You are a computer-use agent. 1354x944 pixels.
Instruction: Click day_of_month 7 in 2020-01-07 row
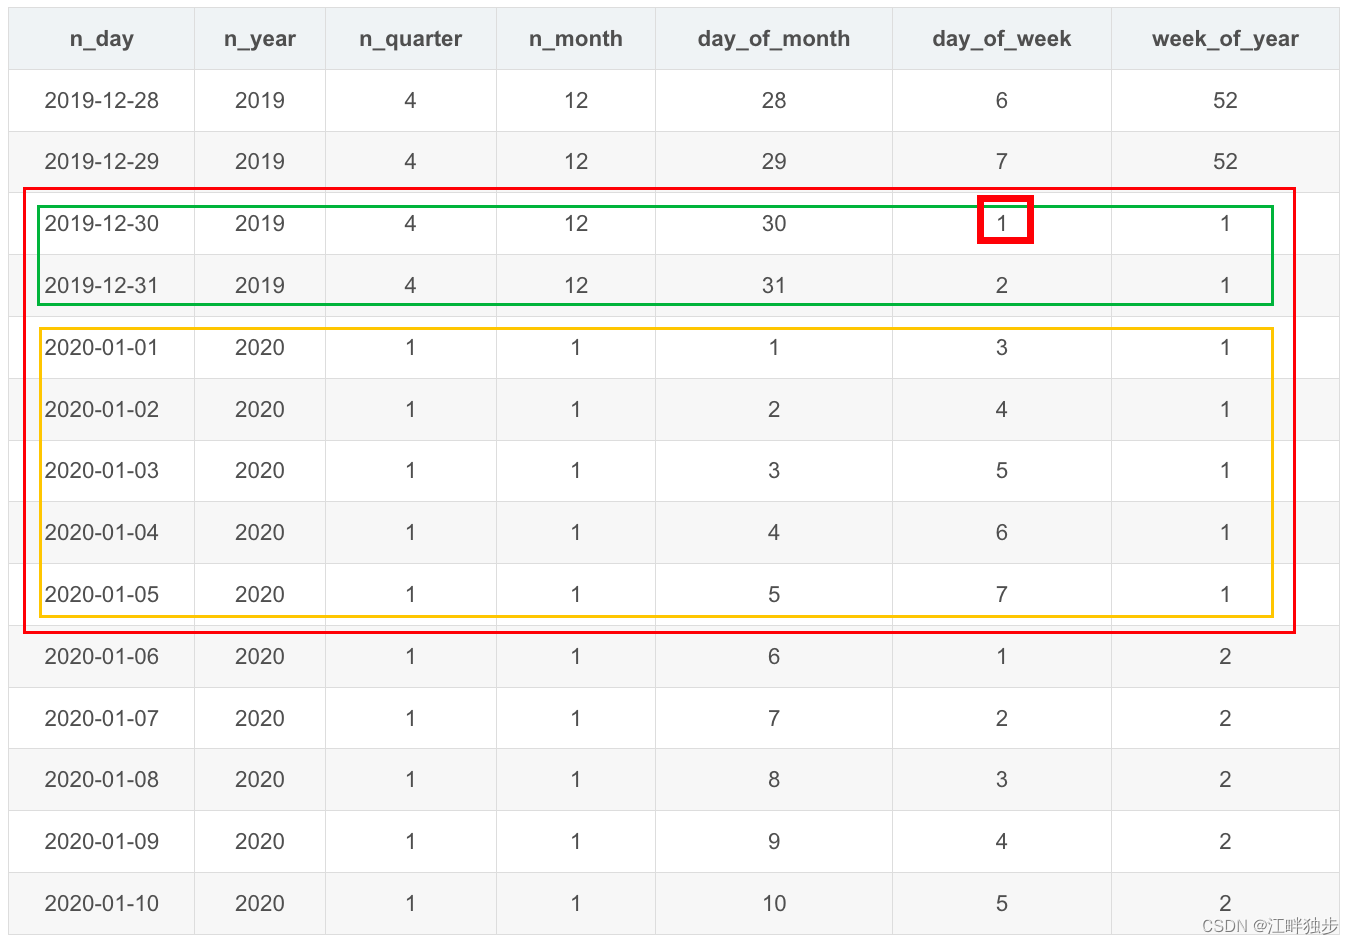point(774,718)
